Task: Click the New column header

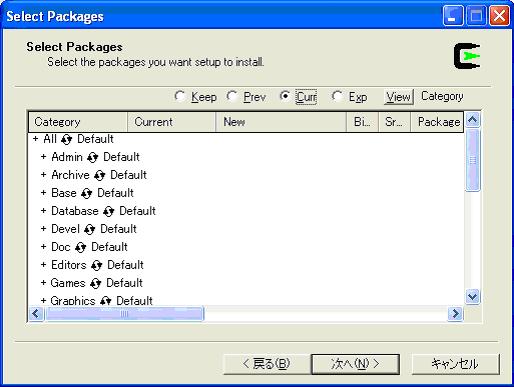Action: (281, 122)
